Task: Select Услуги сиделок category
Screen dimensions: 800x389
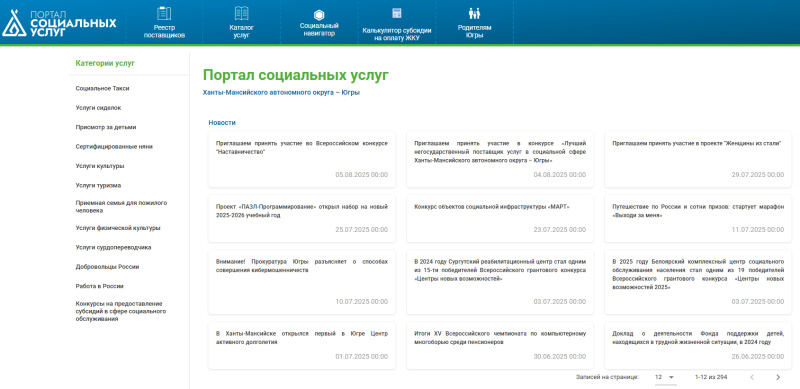Action: [x=98, y=108]
